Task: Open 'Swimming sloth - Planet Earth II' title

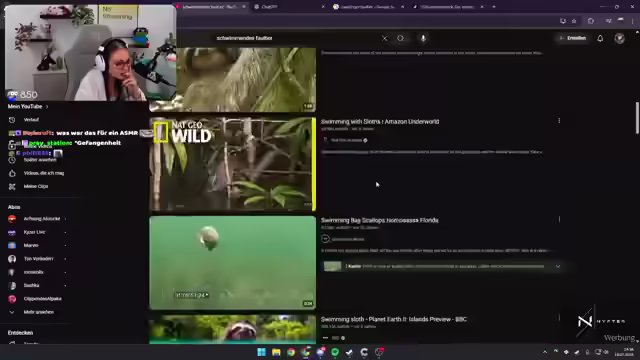Action: pyautogui.click(x=393, y=319)
